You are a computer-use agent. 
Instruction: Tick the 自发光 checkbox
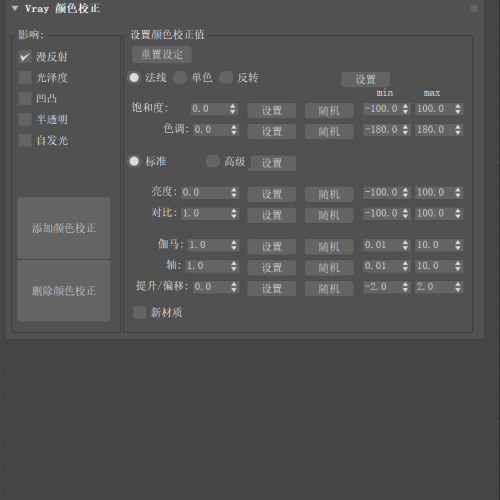(x=25, y=140)
